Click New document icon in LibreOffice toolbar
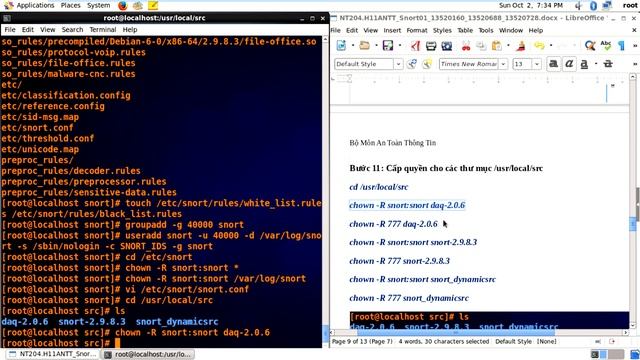 (x=341, y=45)
